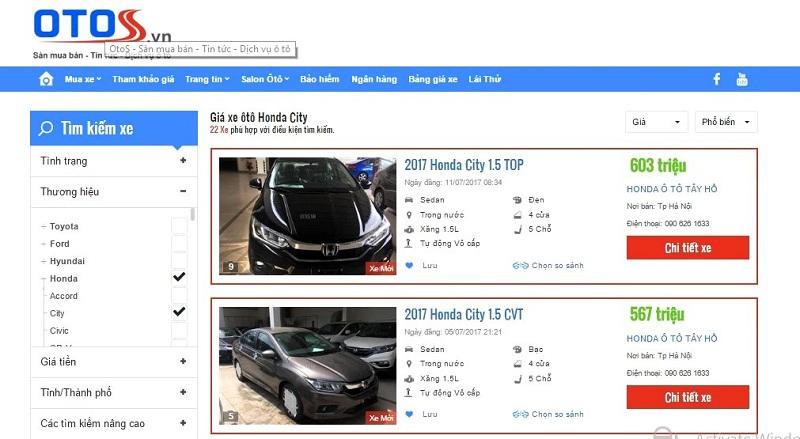Open the YouTube channel icon

(x=742, y=79)
